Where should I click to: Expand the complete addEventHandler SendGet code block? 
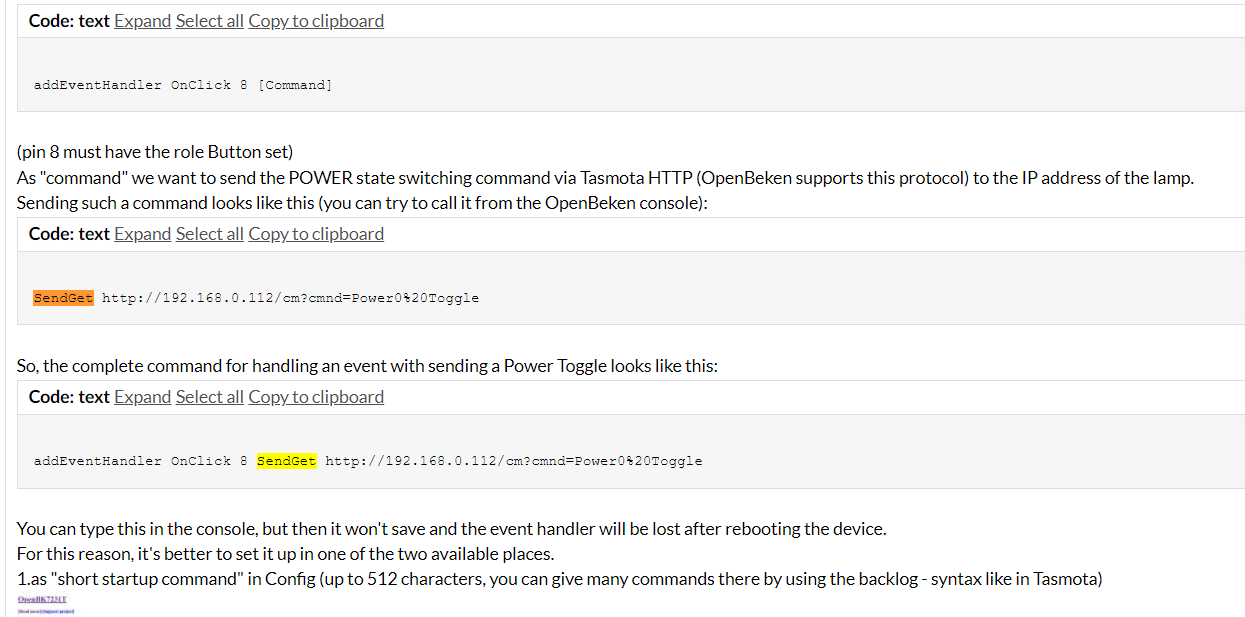(142, 397)
